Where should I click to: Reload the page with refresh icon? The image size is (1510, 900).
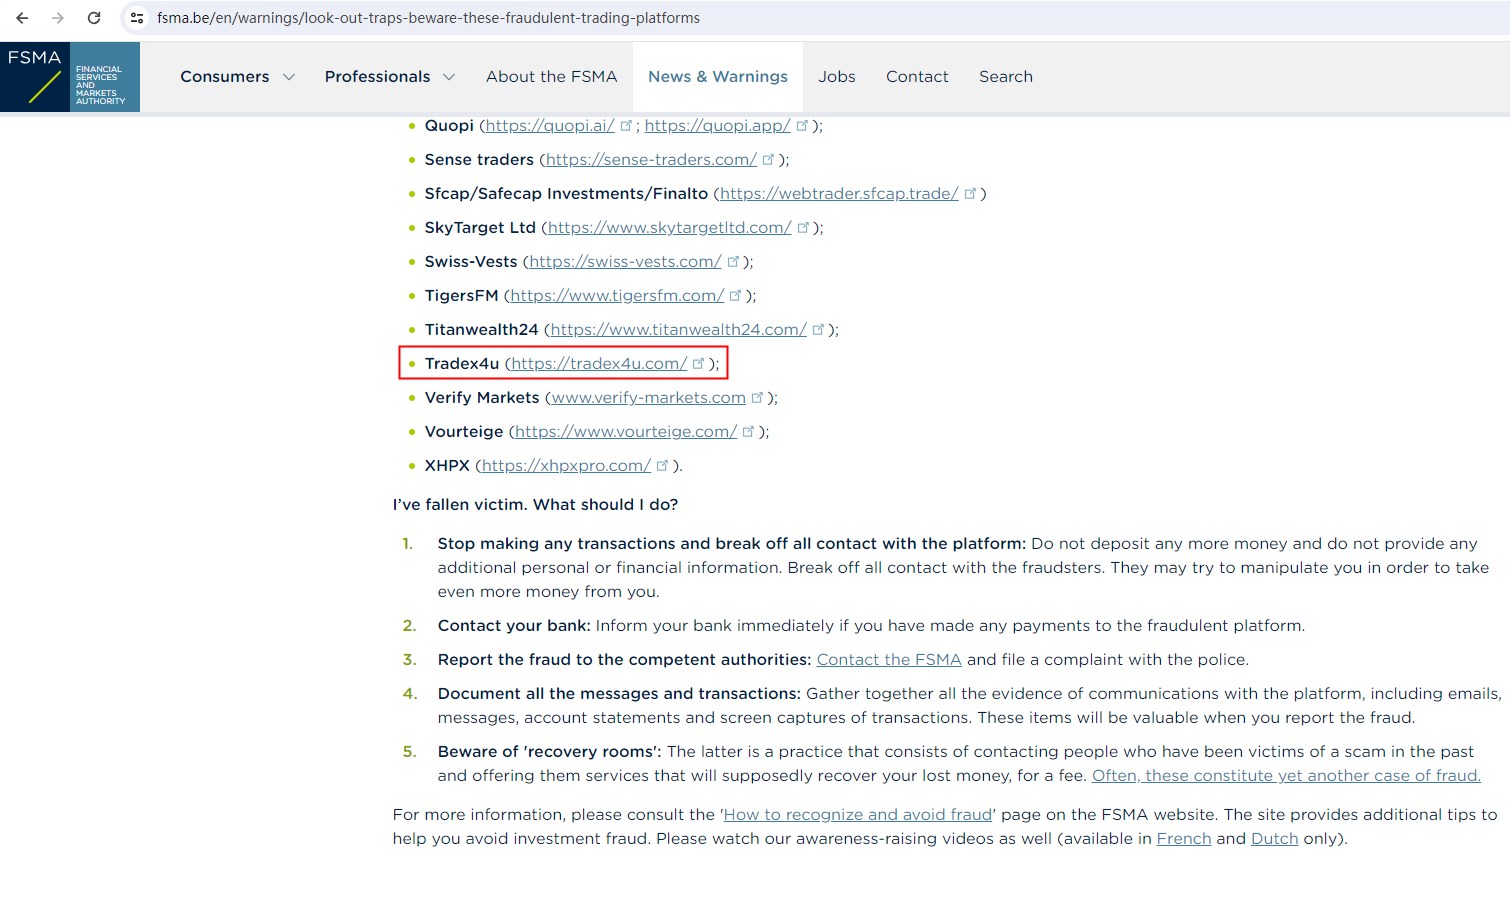(x=94, y=18)
